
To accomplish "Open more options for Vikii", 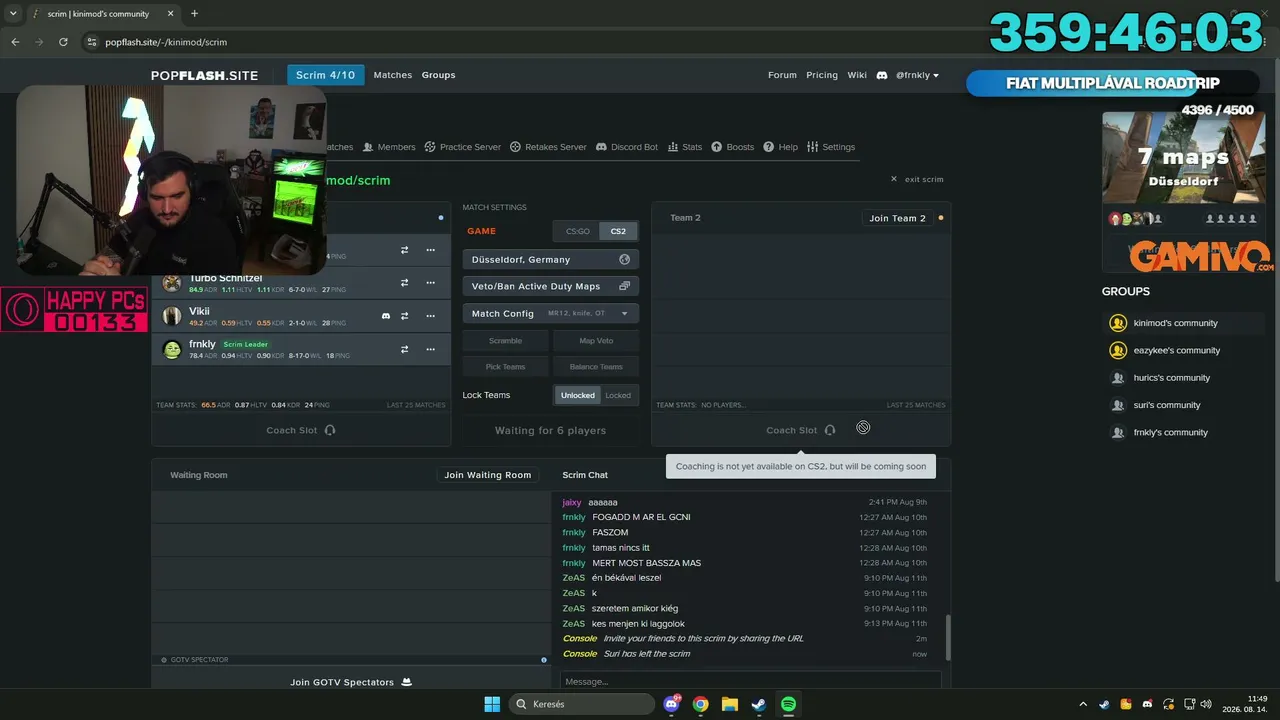I will (x=430, y=316).
